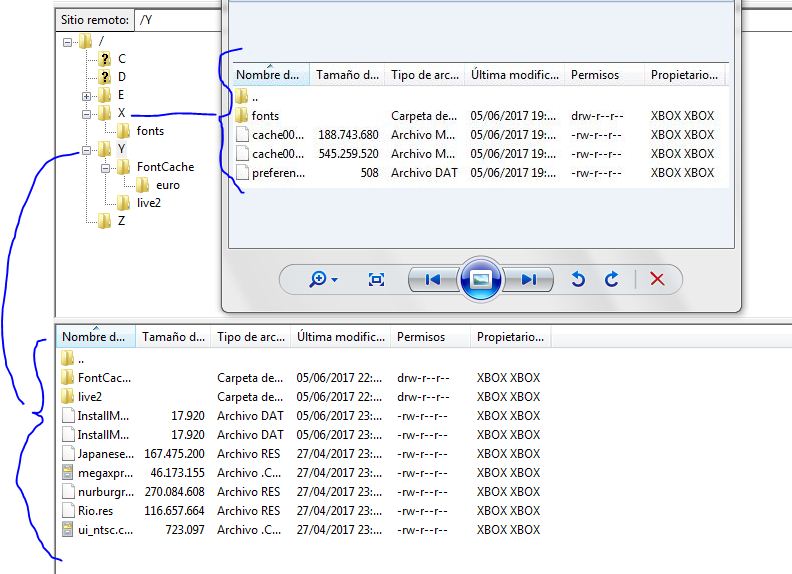792x574 pixels.
Task: Start the slide show with center button
Action: [x=480, y=280]
